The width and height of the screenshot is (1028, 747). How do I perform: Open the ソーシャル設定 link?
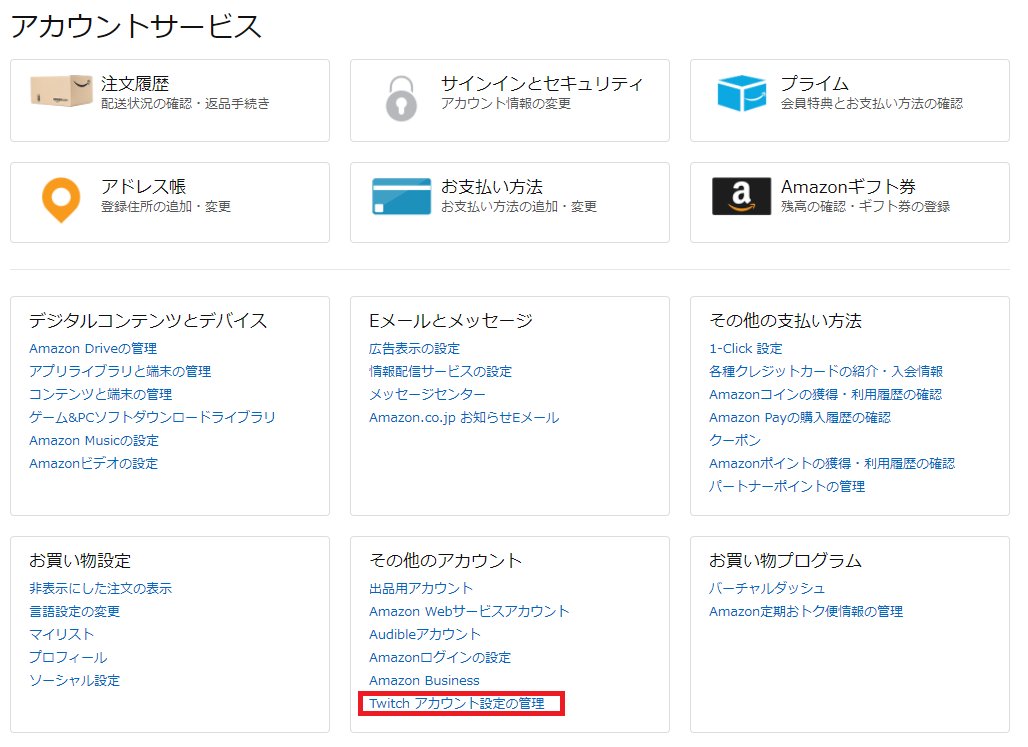75,680
